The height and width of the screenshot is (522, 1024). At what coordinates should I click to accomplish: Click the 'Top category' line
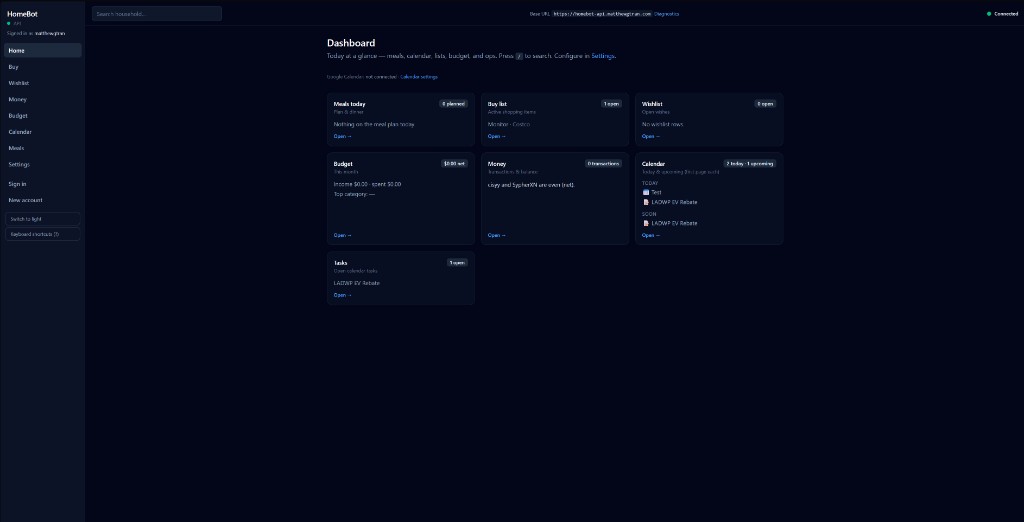pos(354,194)
